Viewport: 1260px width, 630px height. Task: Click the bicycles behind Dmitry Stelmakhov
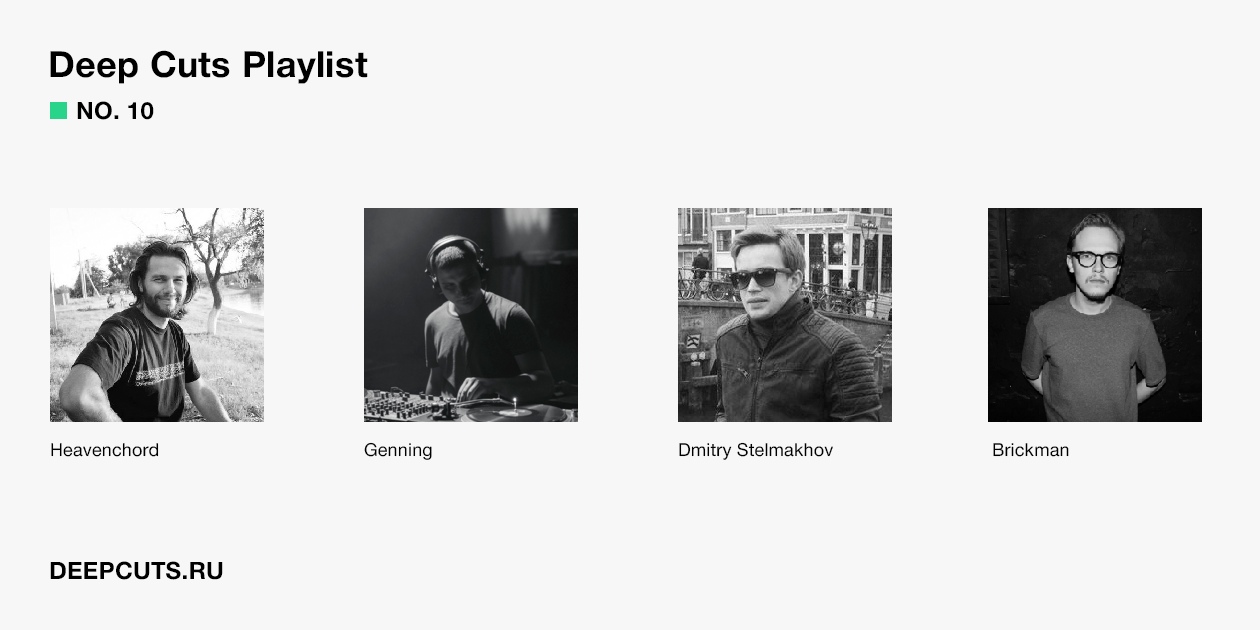(x=705, y=287)
